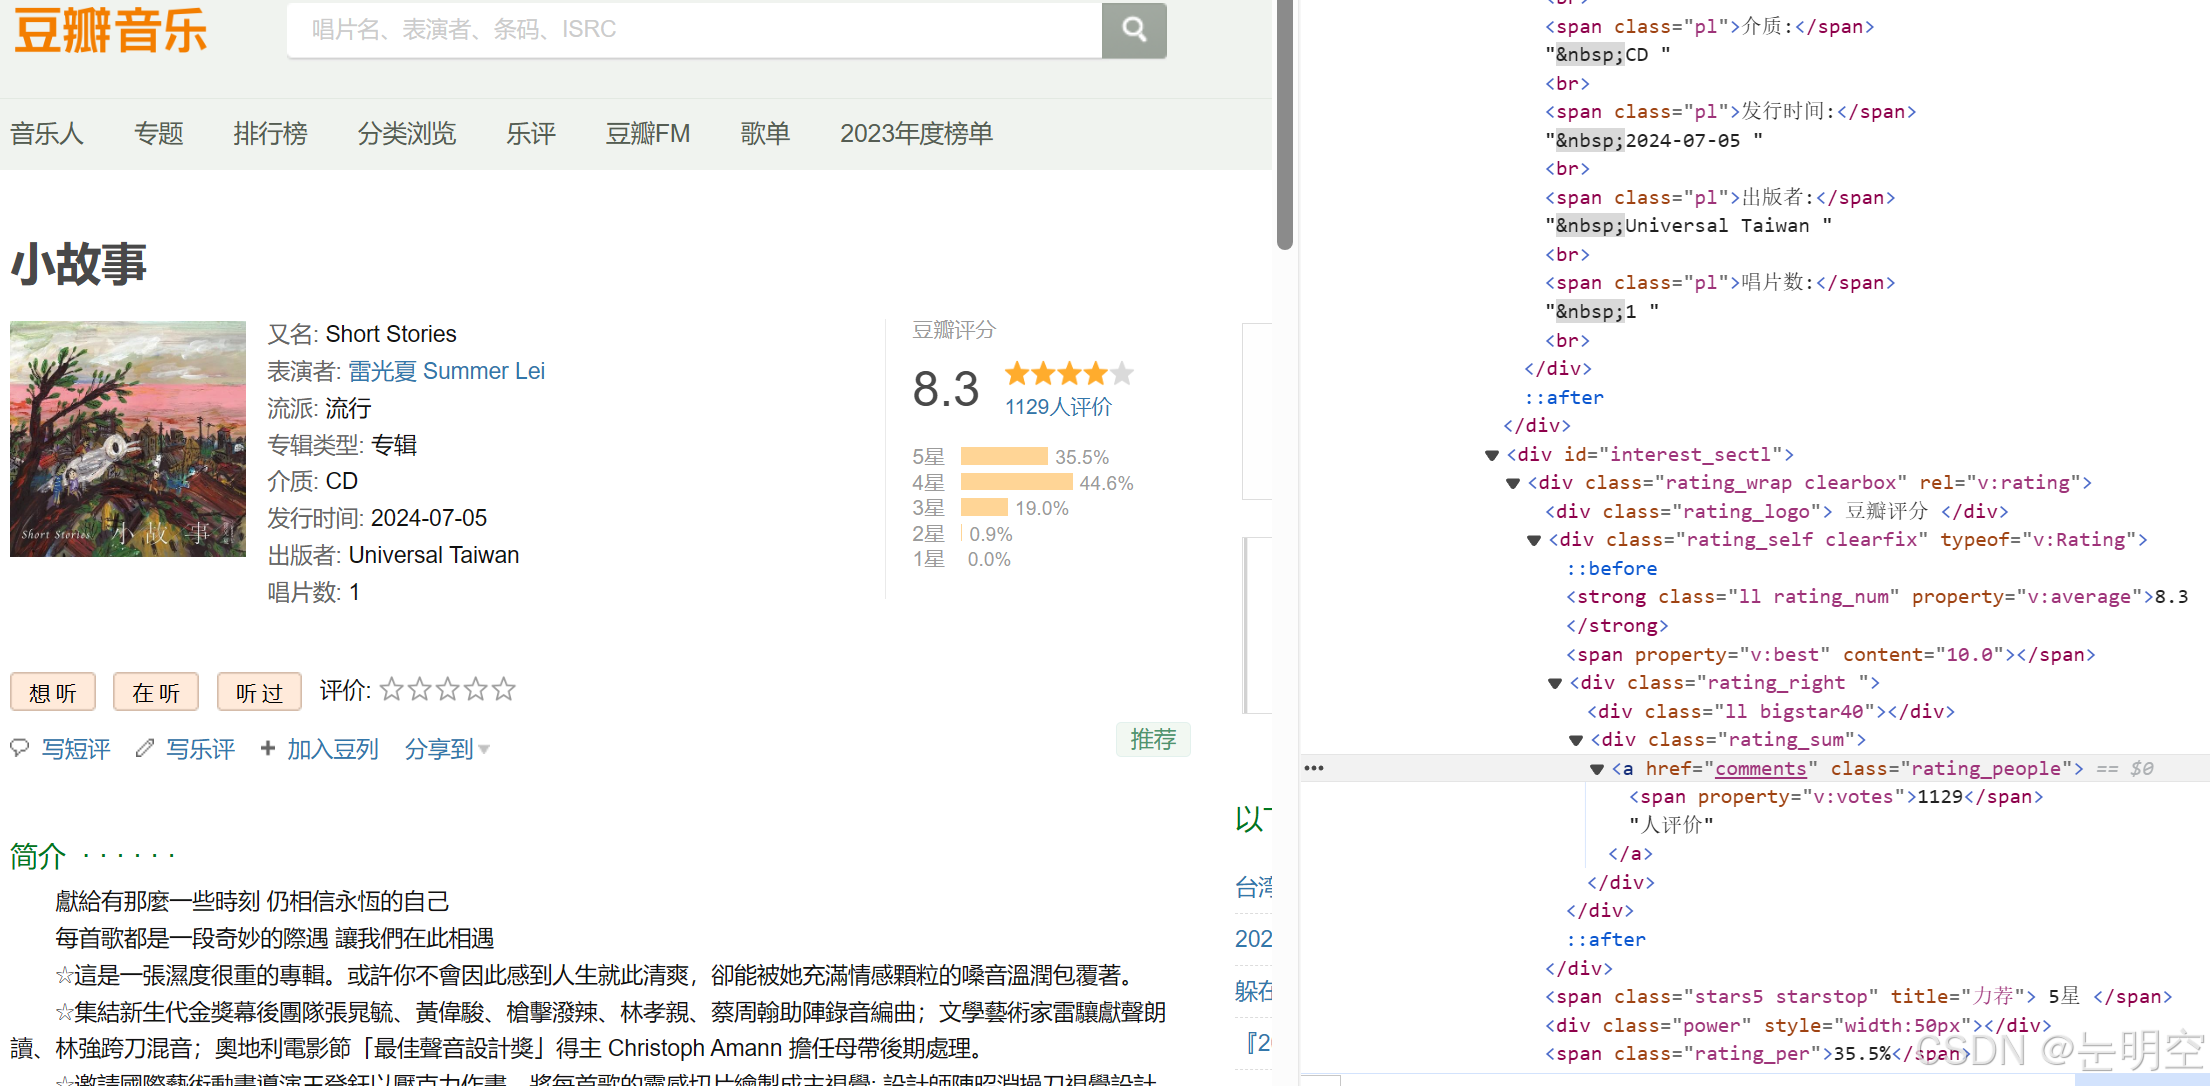Focus the album search input field
Screen dimensions: 2210x1086
(x=694, y=30)
